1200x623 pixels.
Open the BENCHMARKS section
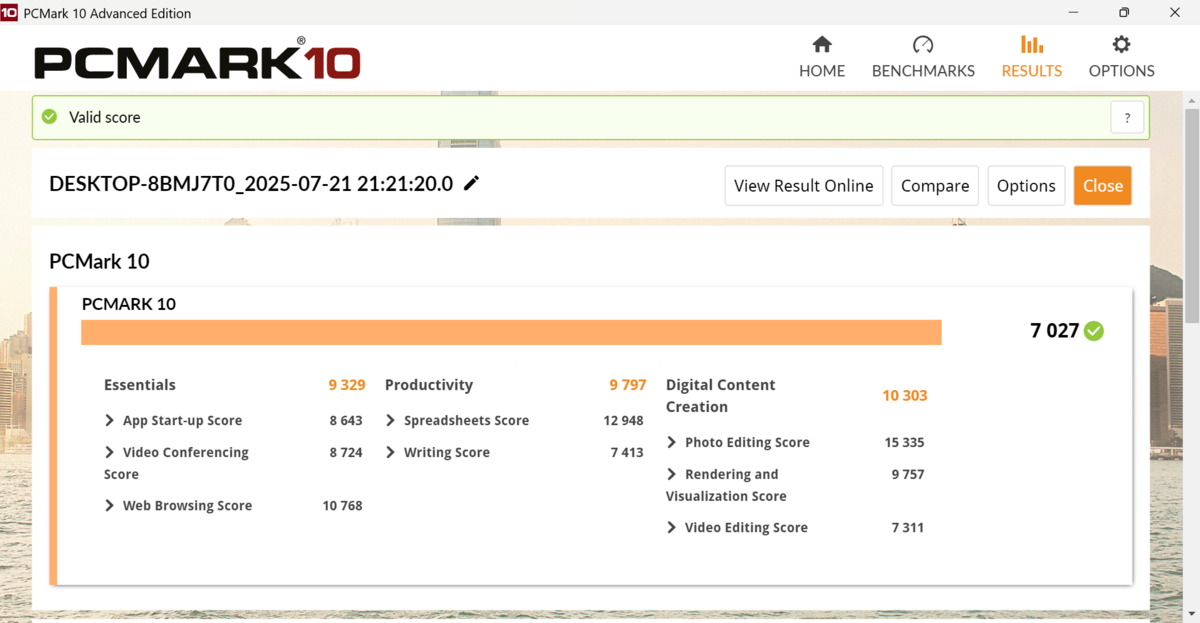point(923,58)
